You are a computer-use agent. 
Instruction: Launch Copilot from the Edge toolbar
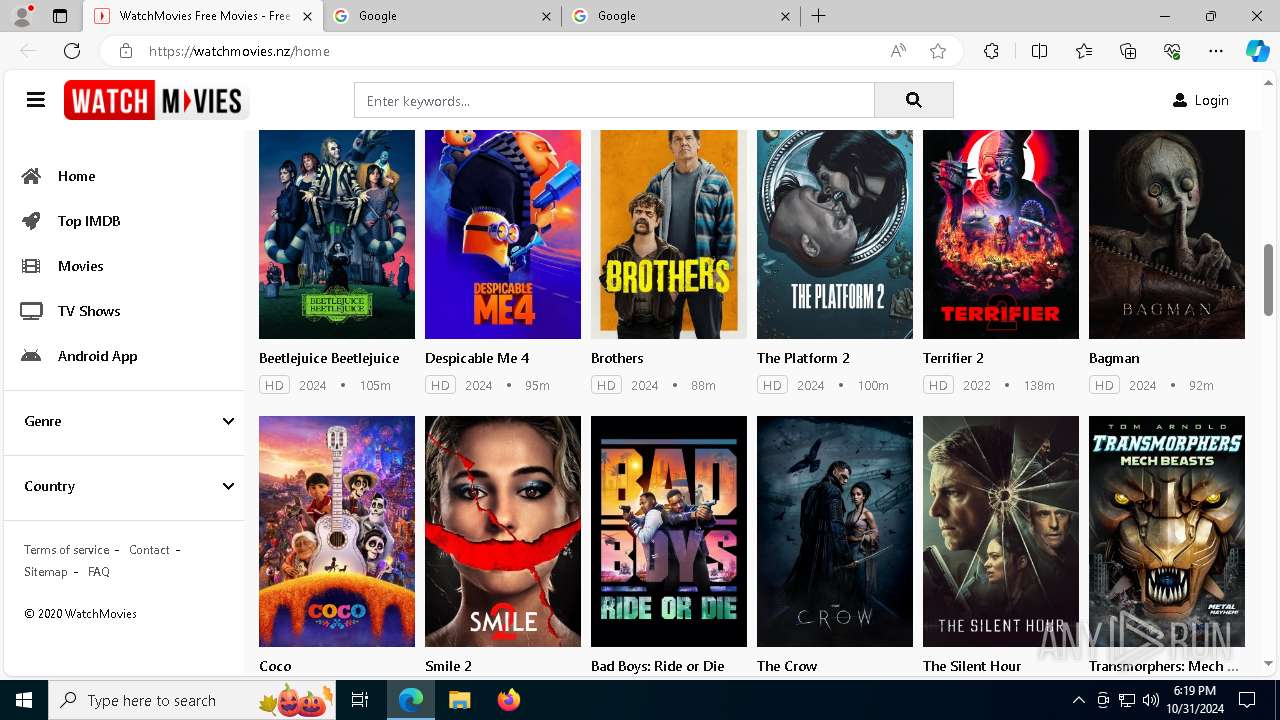pos(1257,51)
